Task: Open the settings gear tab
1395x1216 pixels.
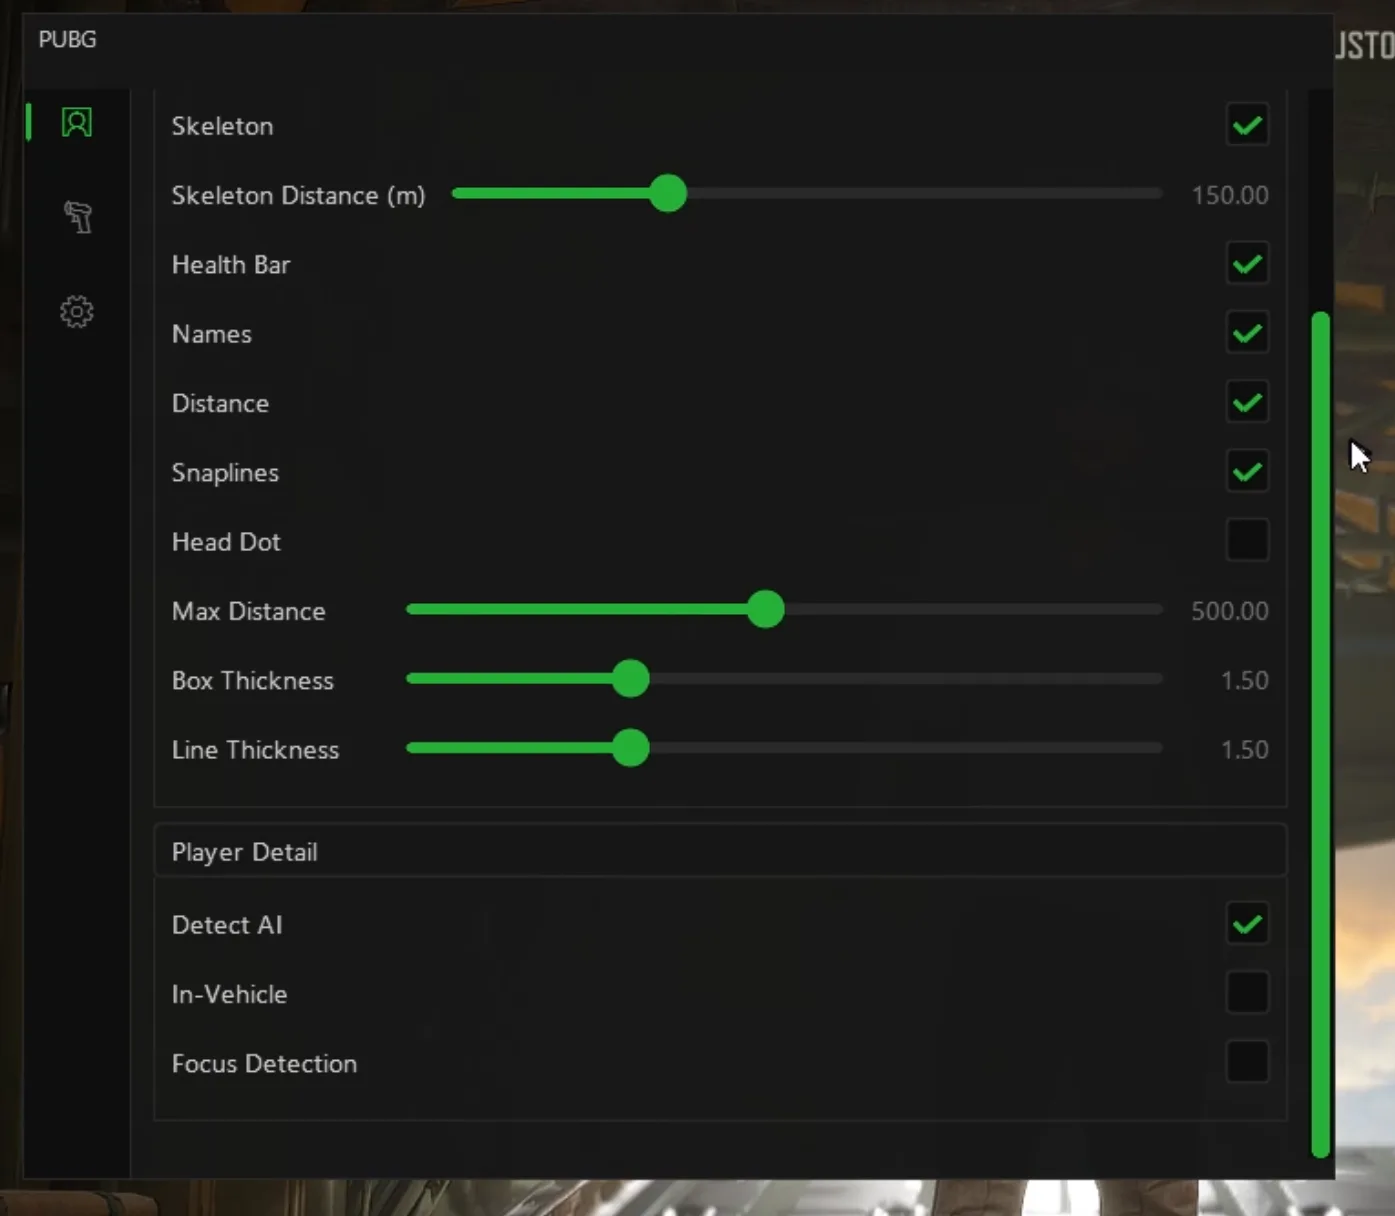Action: tap(77, 312)
